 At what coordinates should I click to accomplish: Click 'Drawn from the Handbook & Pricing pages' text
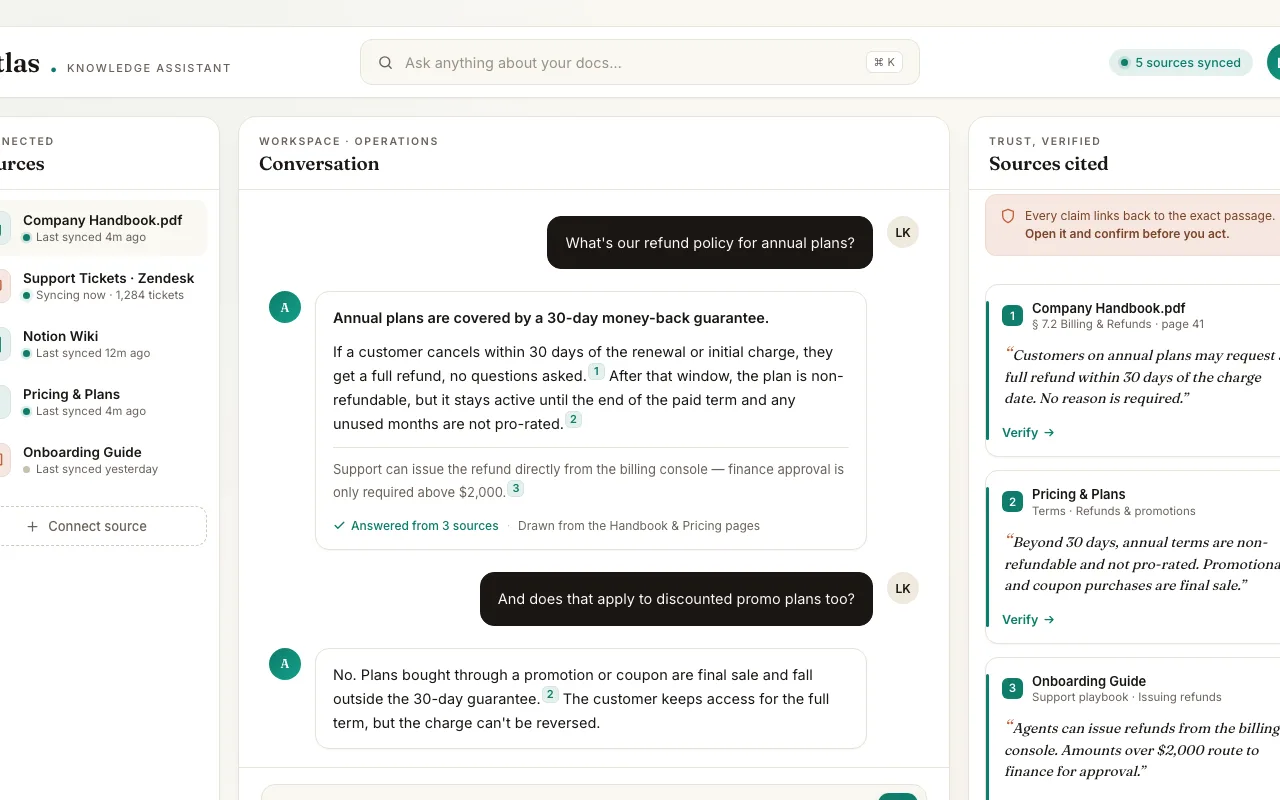pos(639,526)
